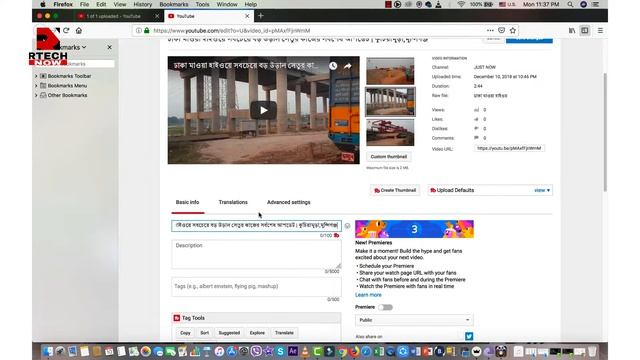Open Wi-Fi status in menu bar
640x360 pixels.
pos(461,4)
